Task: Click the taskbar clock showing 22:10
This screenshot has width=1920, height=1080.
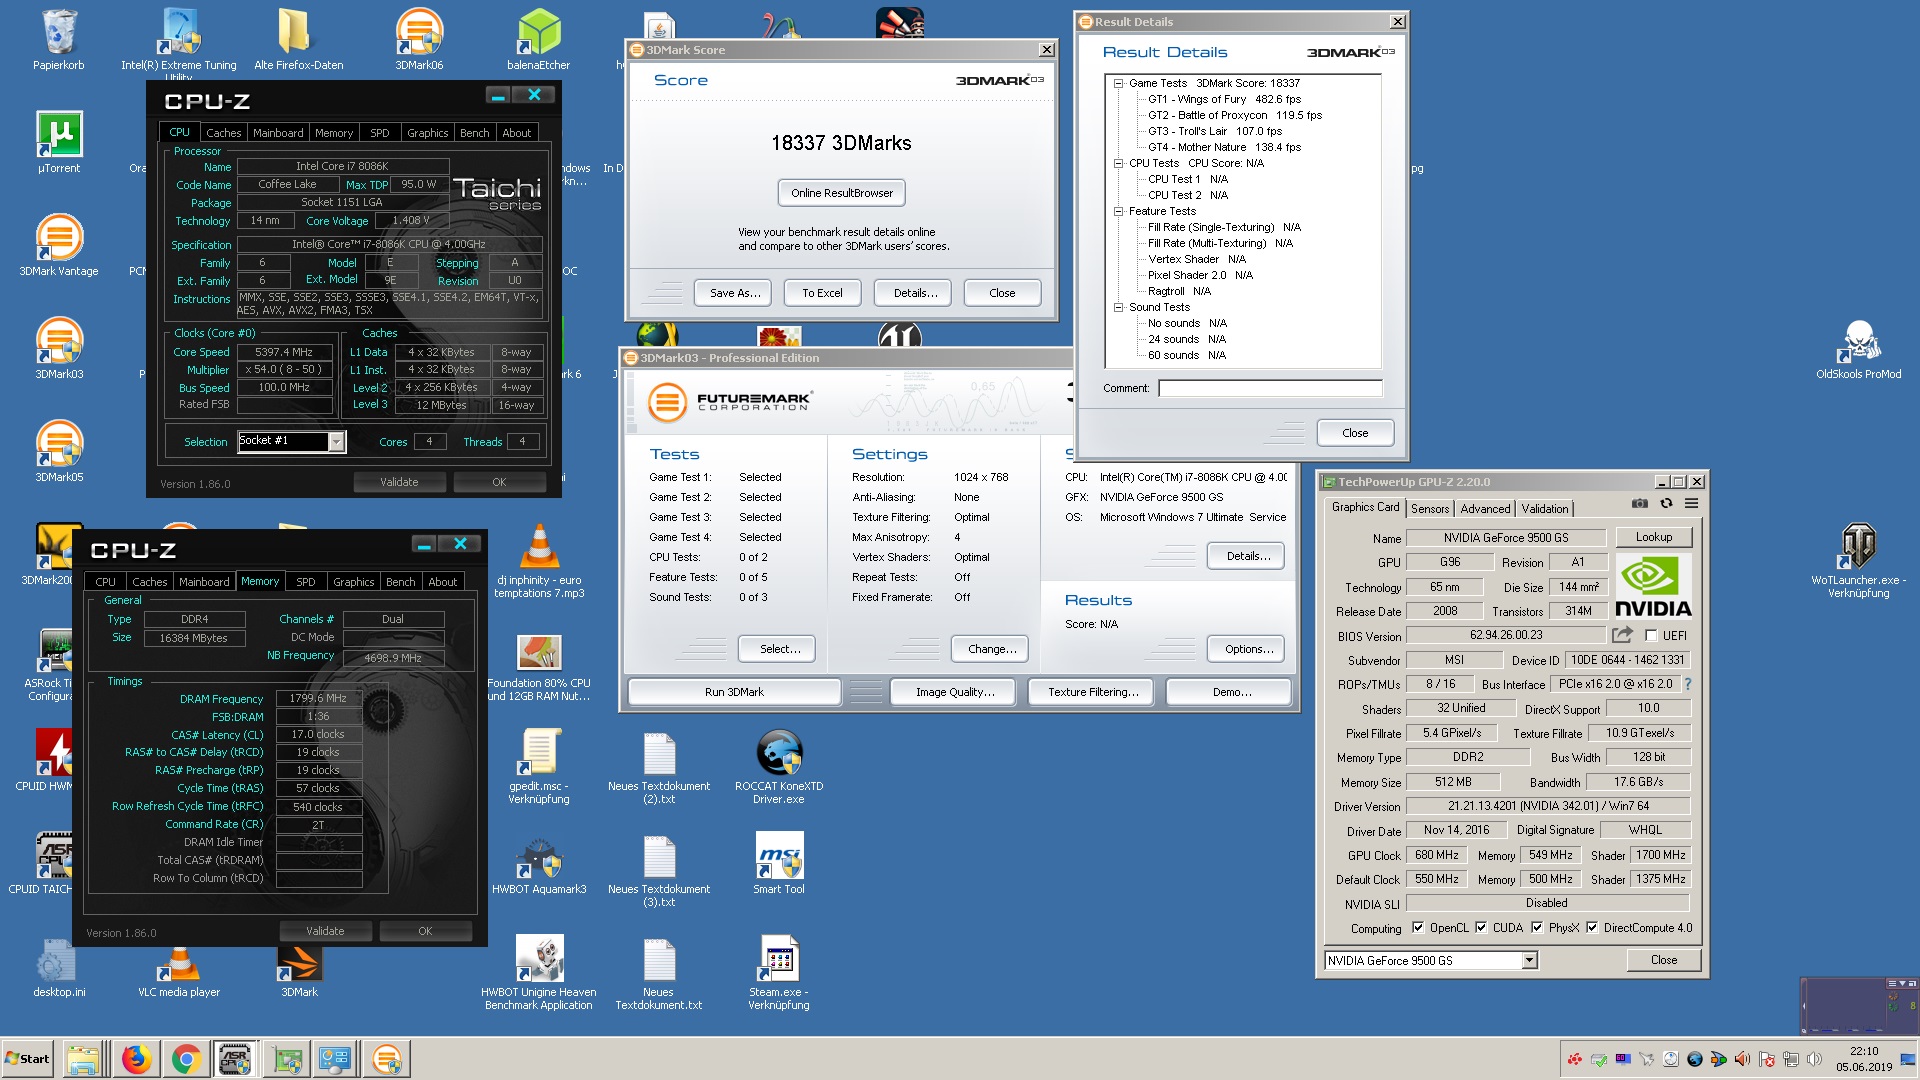Action: 1864,1058
